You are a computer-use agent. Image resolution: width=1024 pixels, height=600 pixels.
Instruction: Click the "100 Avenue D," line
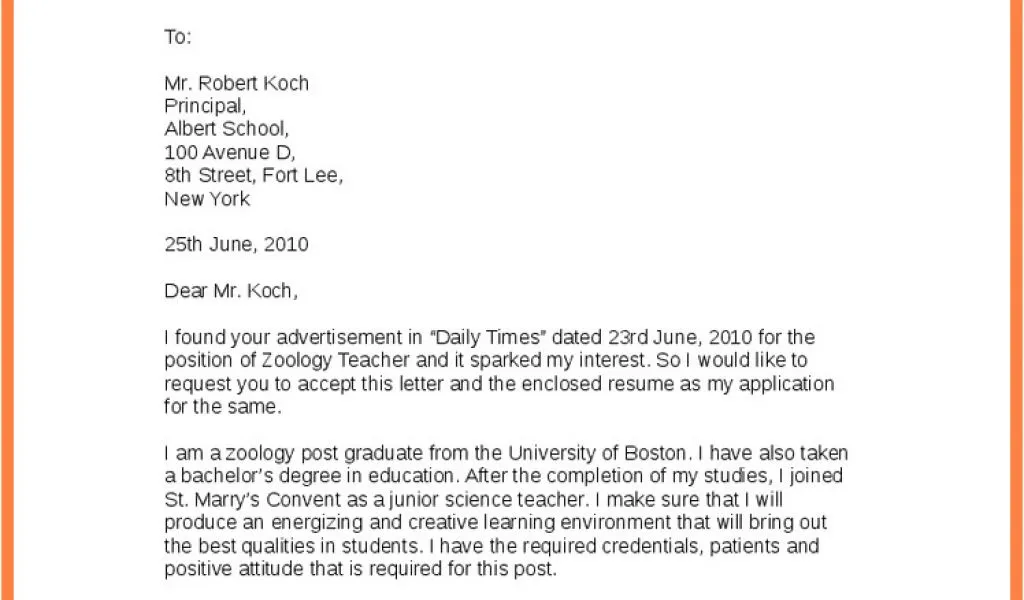point(230,153)
